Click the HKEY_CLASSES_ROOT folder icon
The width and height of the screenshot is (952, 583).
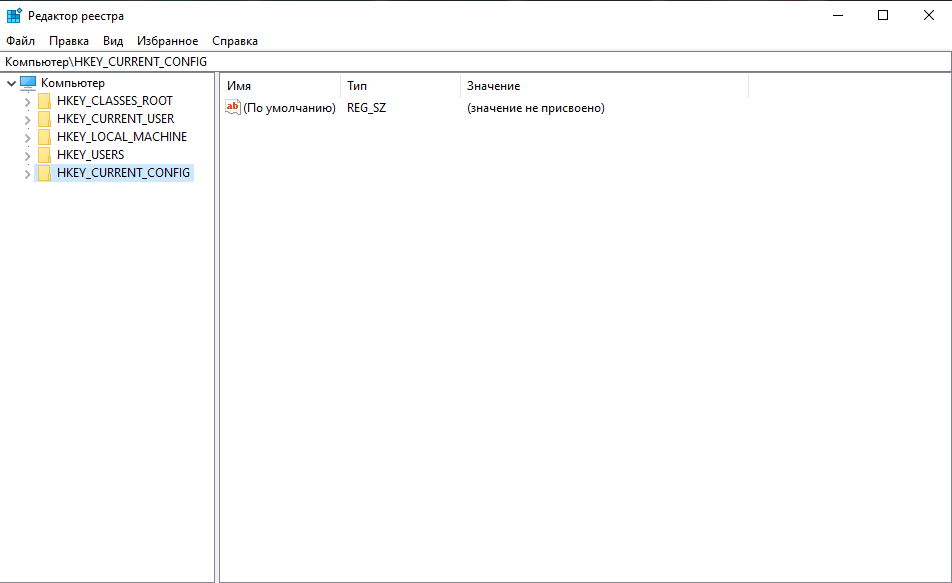[x=44, y=101]
